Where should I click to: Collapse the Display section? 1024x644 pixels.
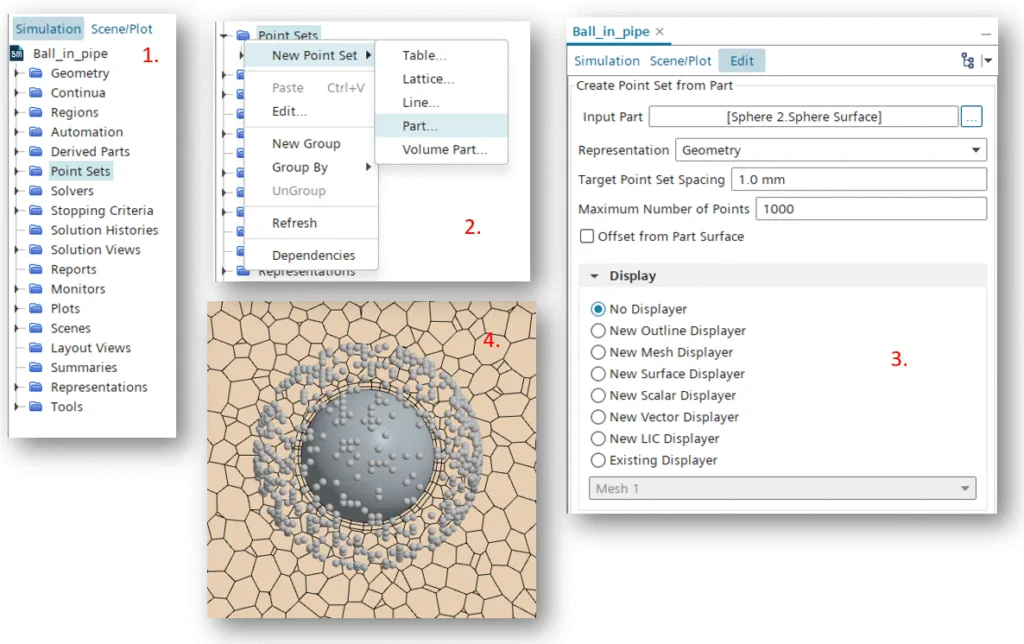[594, 276]
